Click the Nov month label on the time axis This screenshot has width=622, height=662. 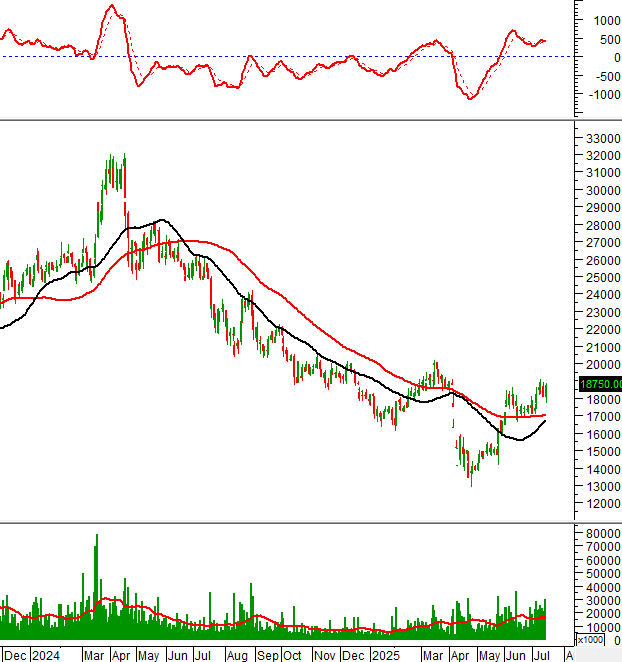click(325, 655)
